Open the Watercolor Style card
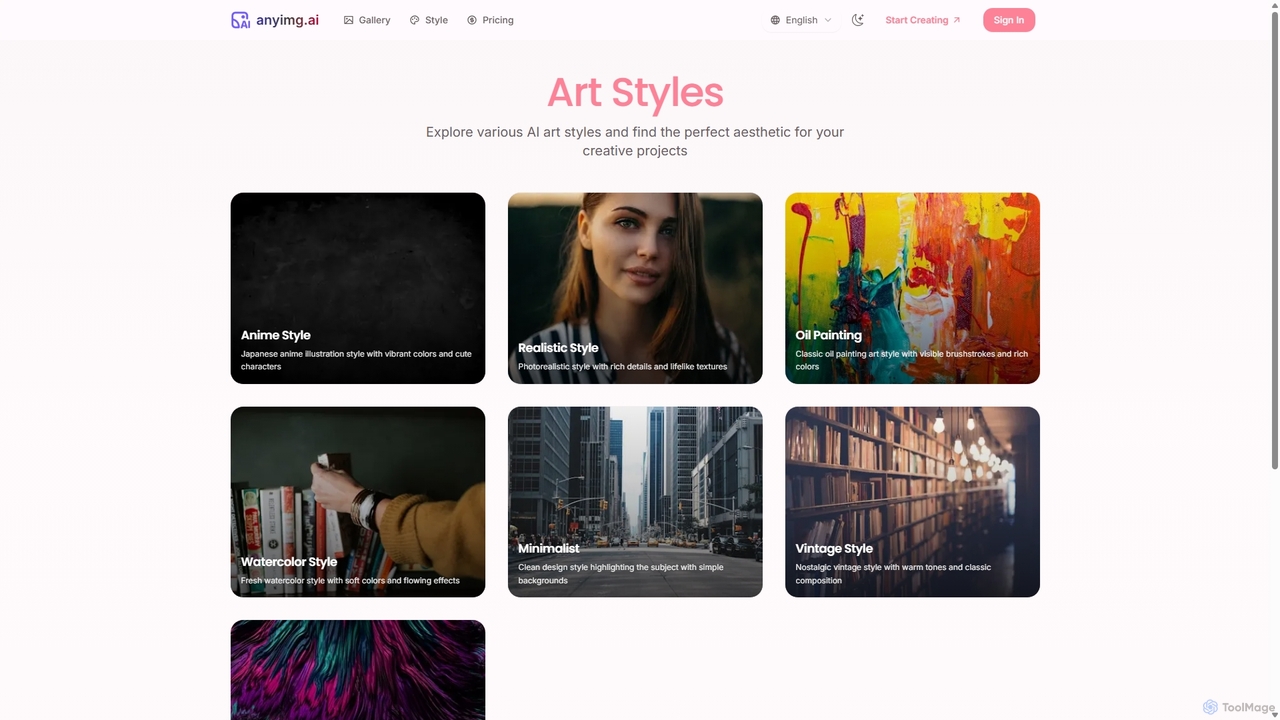This screenshot has height=720, width=1280. 358,502
